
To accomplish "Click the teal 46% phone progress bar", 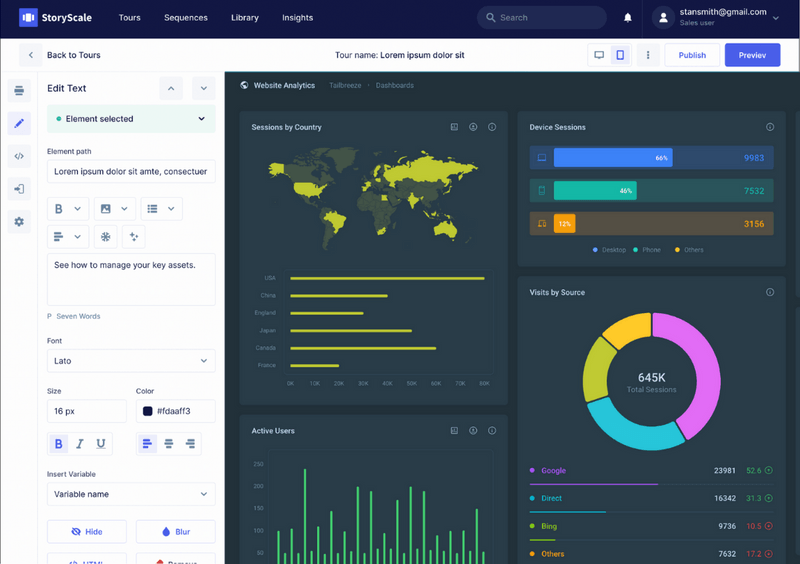I will point(595,191).
